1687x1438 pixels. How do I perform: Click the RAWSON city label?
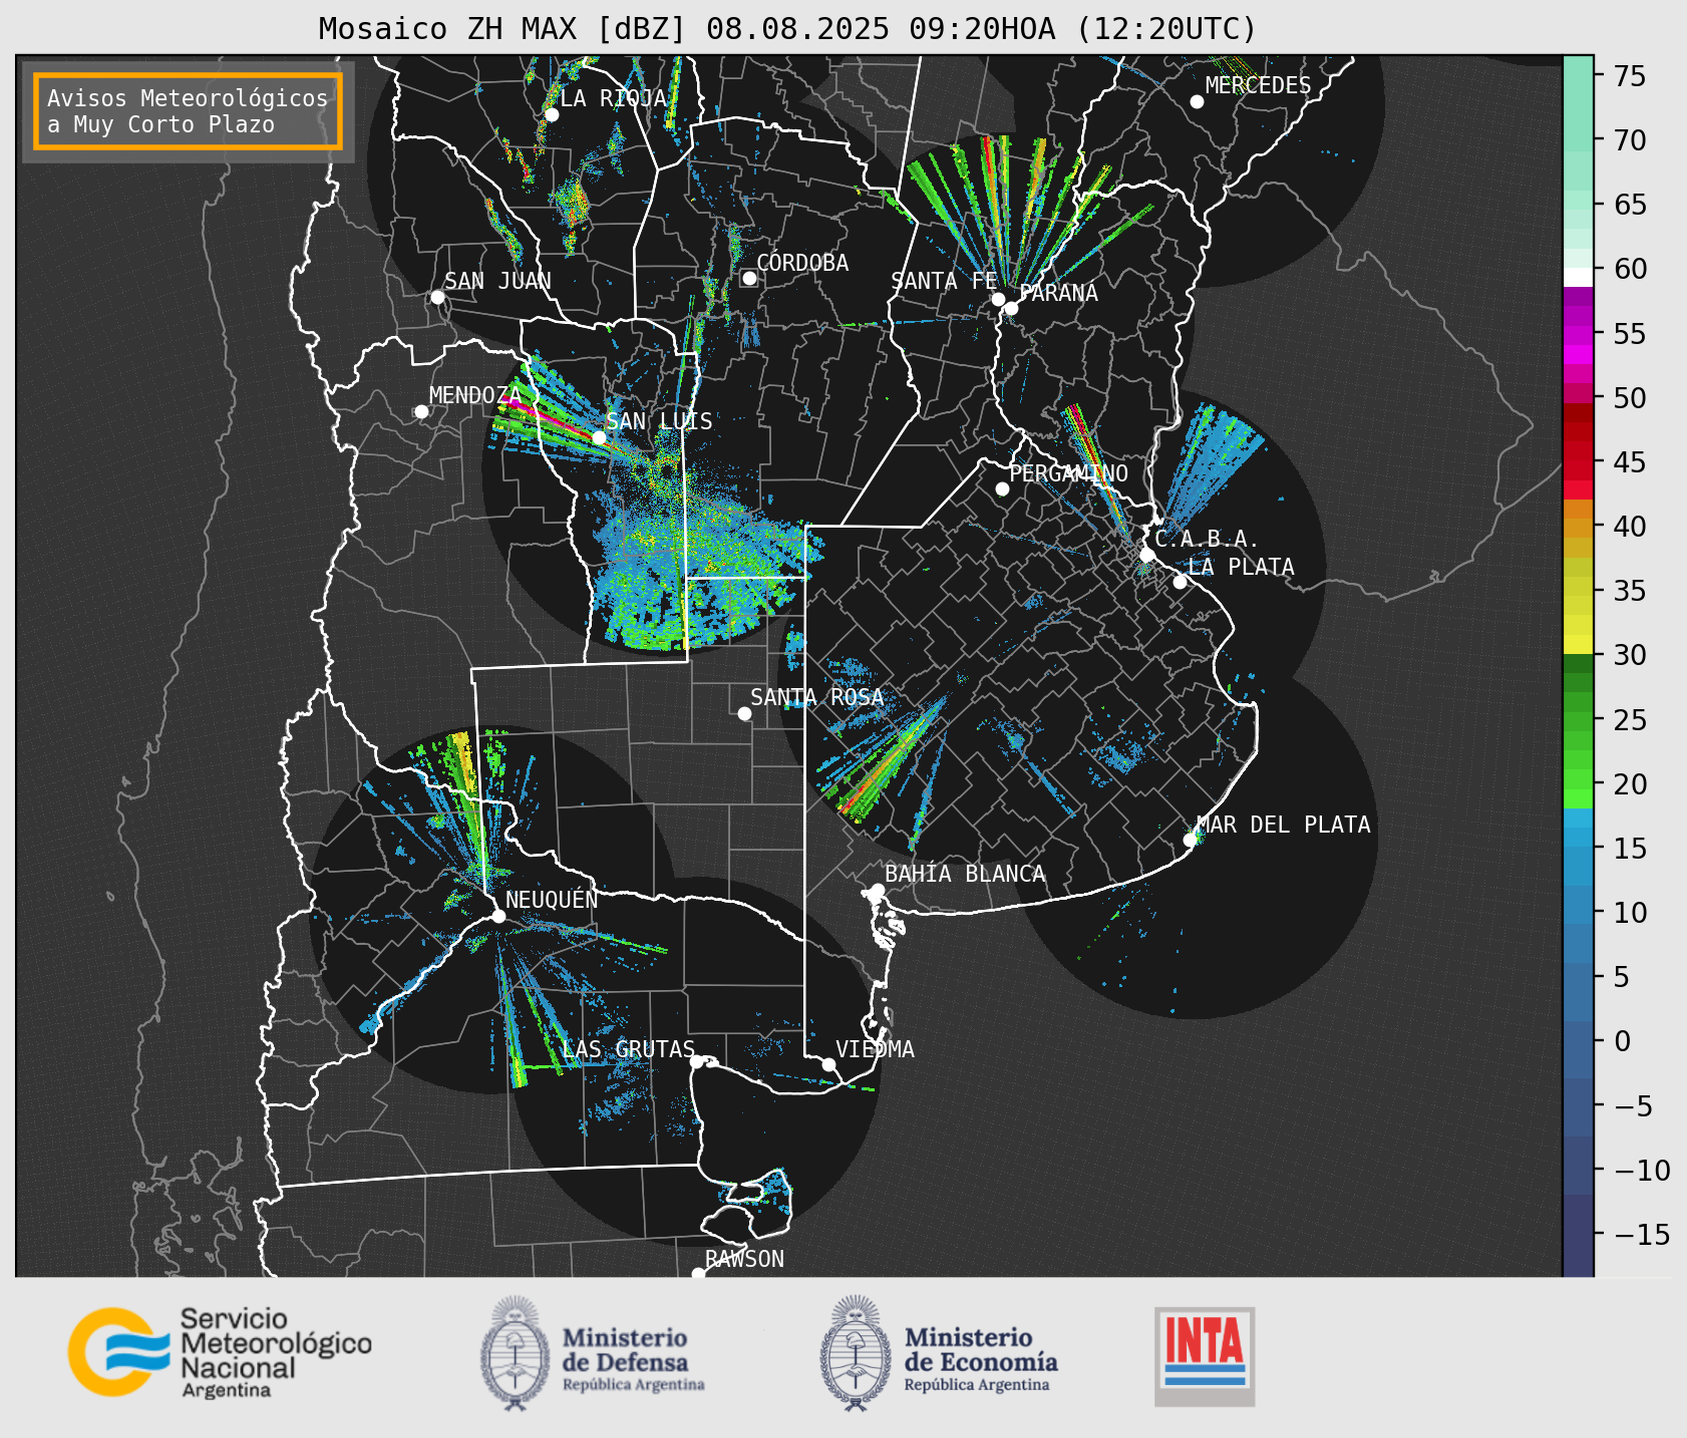pyautogui.click(x=744, y=1259)
